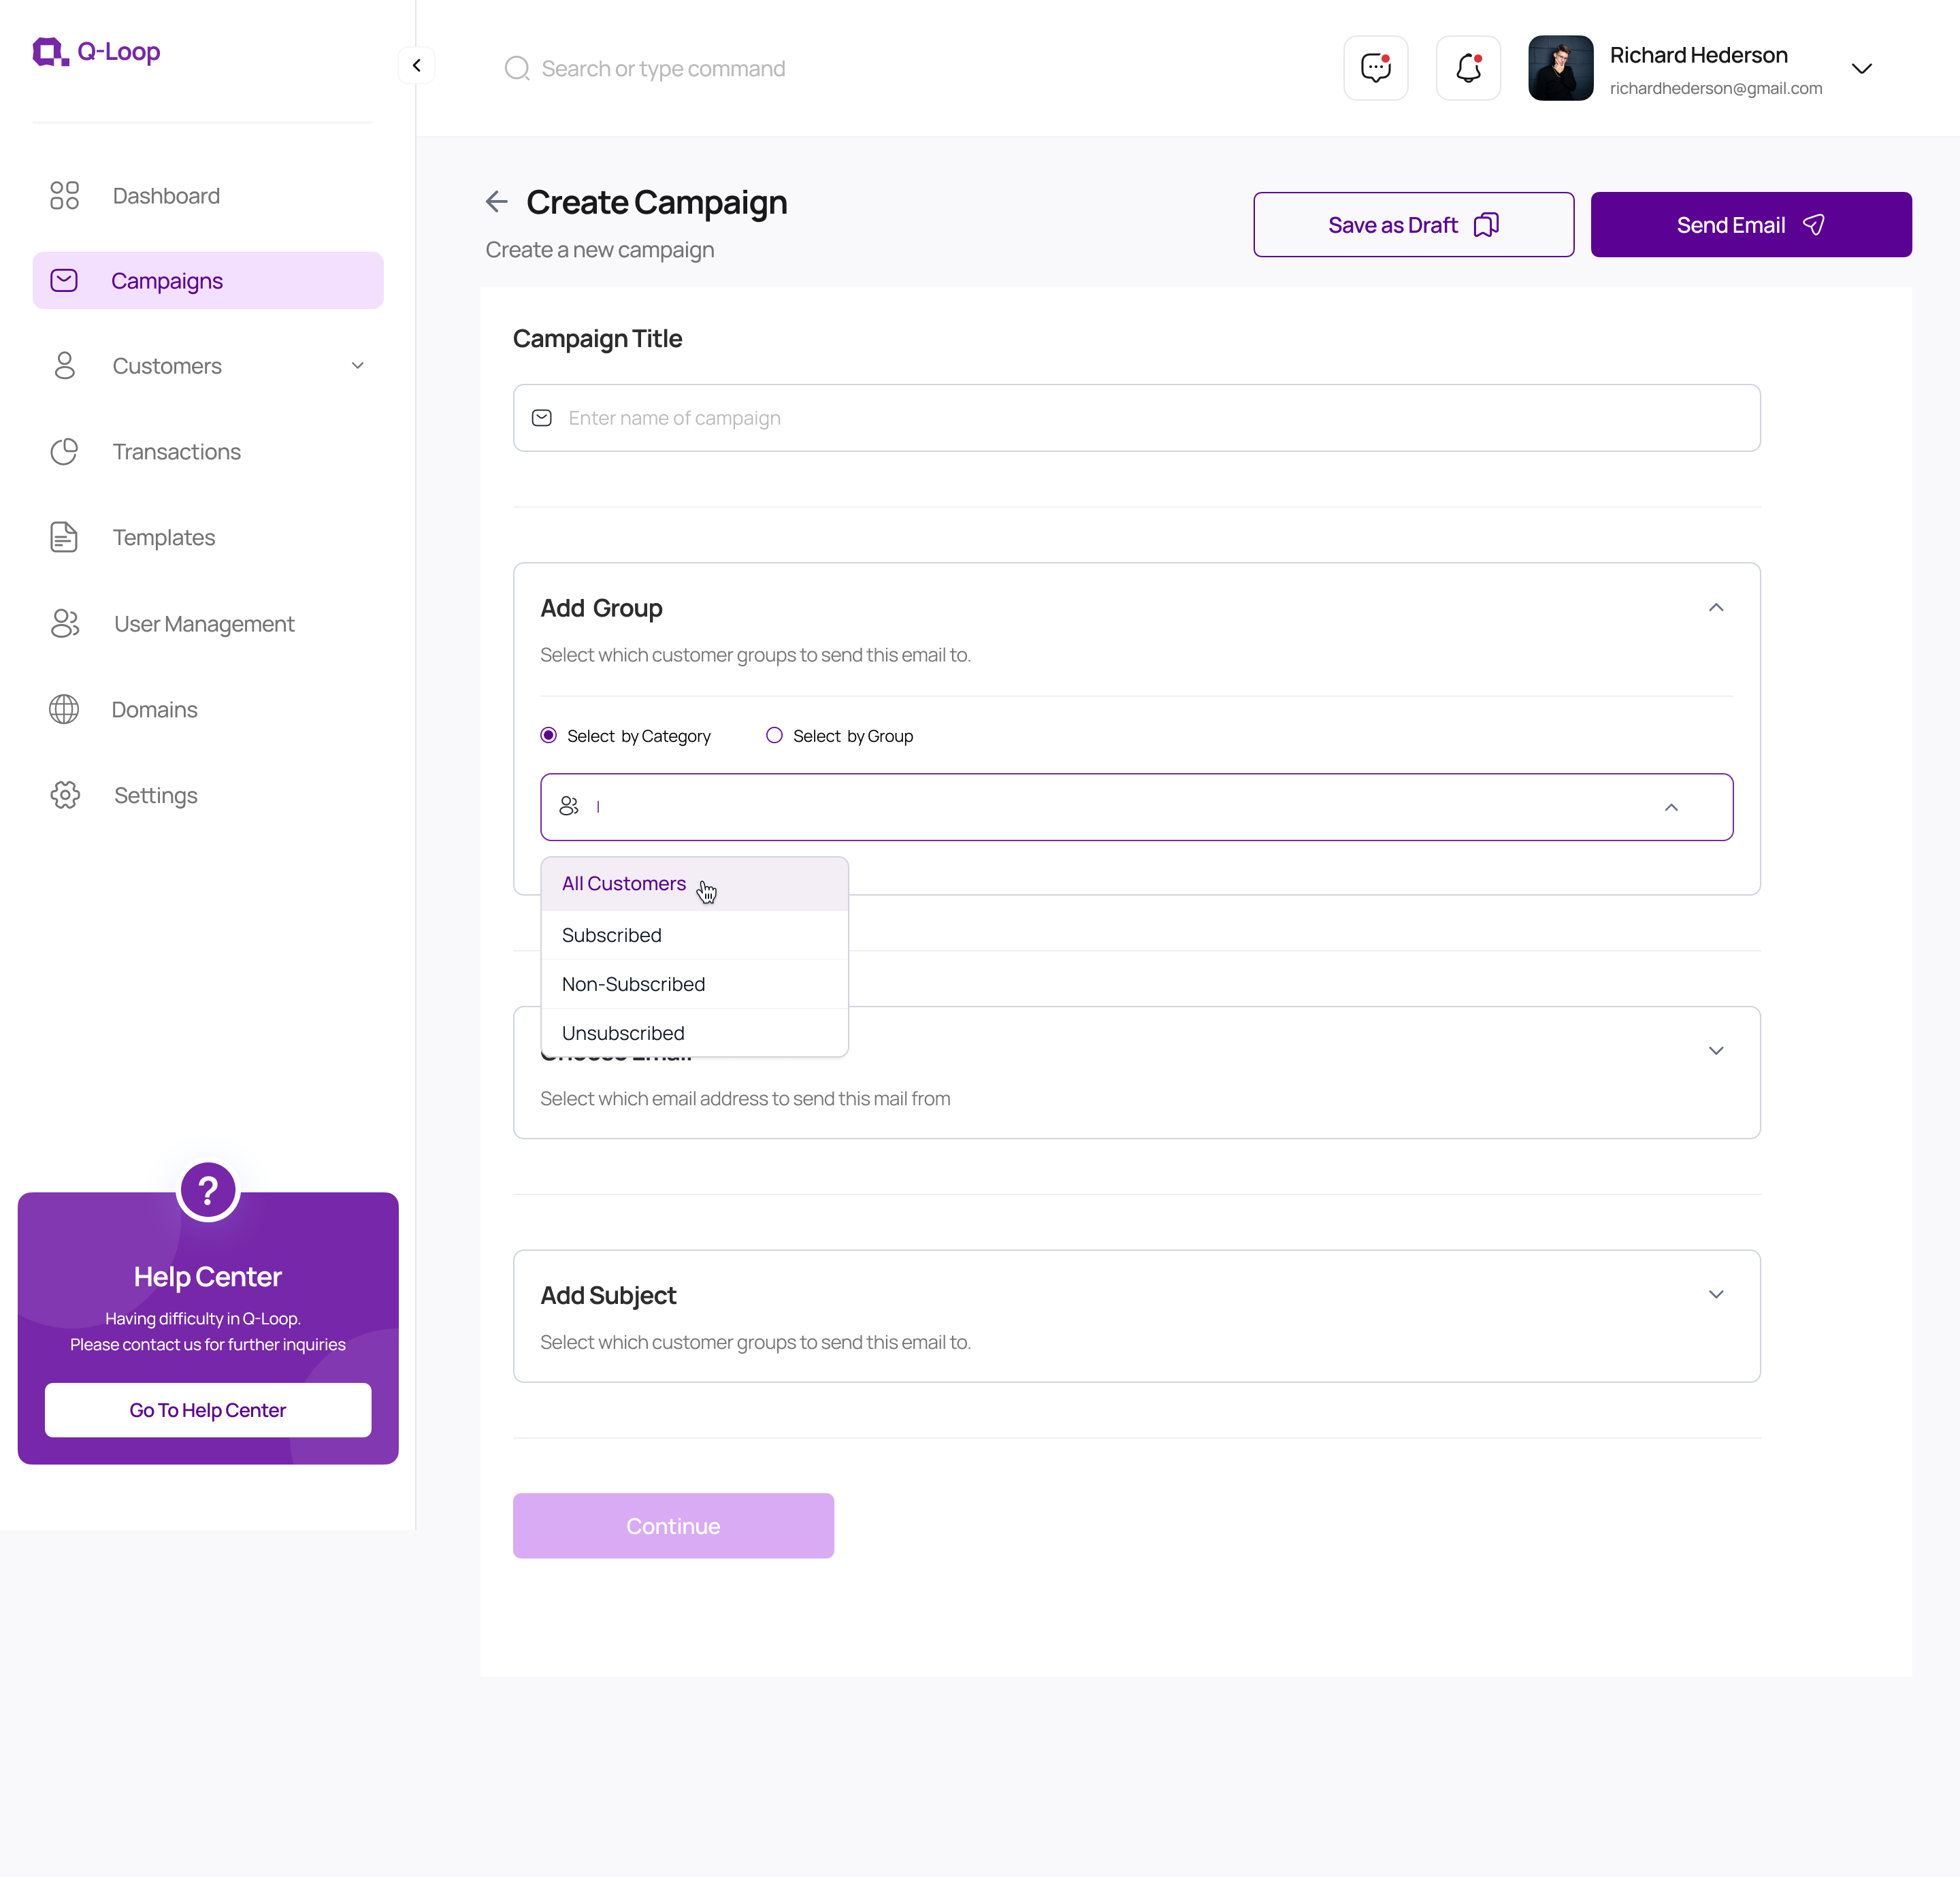The height and width of the screenshot is (1877, 1960).
Task: Click the Campaigns envelope icon in sidebar
Action: 64,280
